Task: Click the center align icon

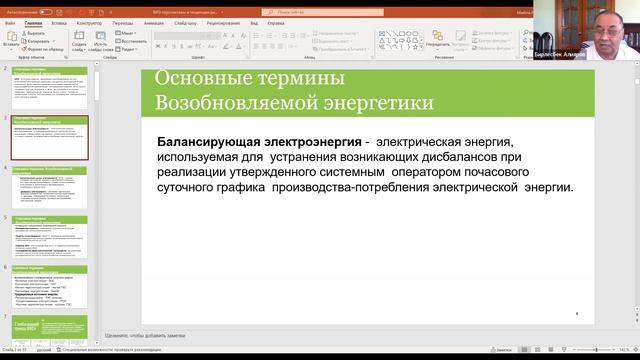Action: 264,47
